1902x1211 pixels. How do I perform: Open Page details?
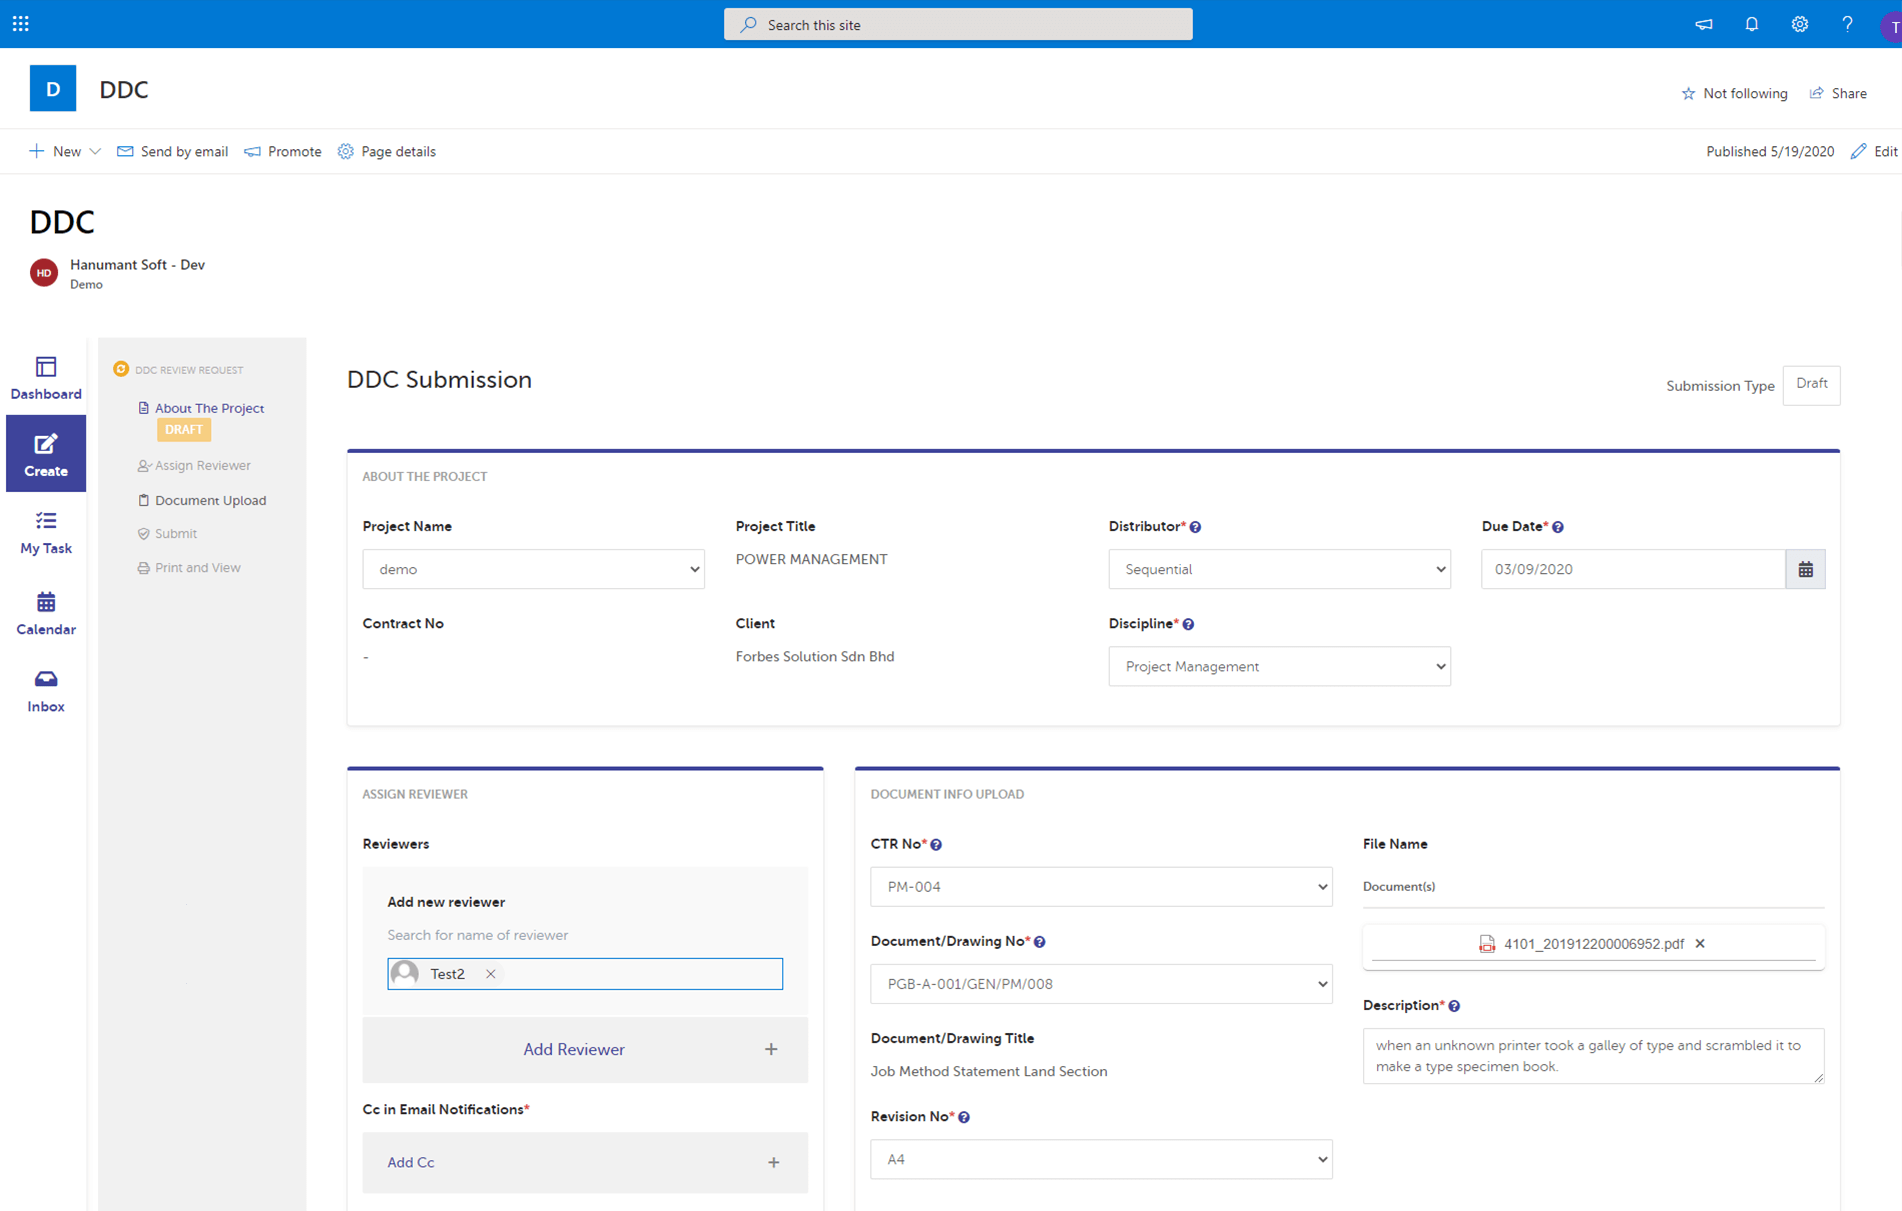tap(387, 152)
